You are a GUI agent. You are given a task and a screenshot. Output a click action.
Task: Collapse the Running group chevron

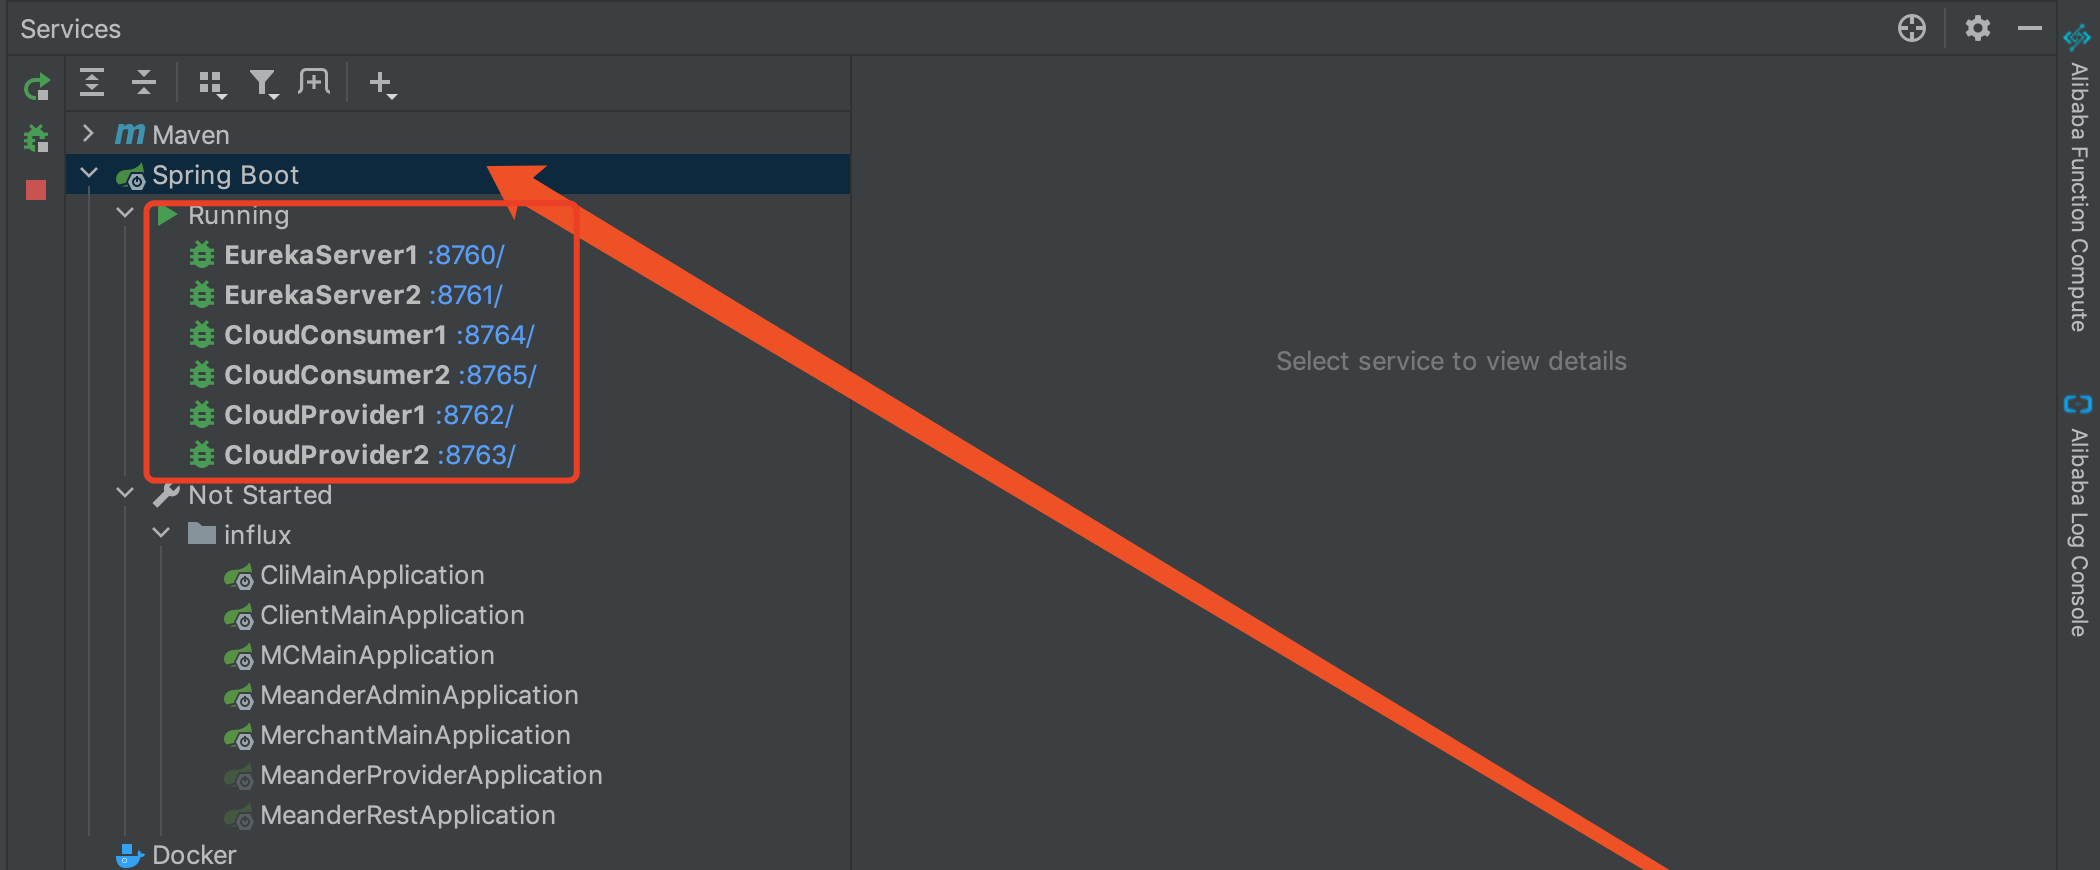click(125, 213)
